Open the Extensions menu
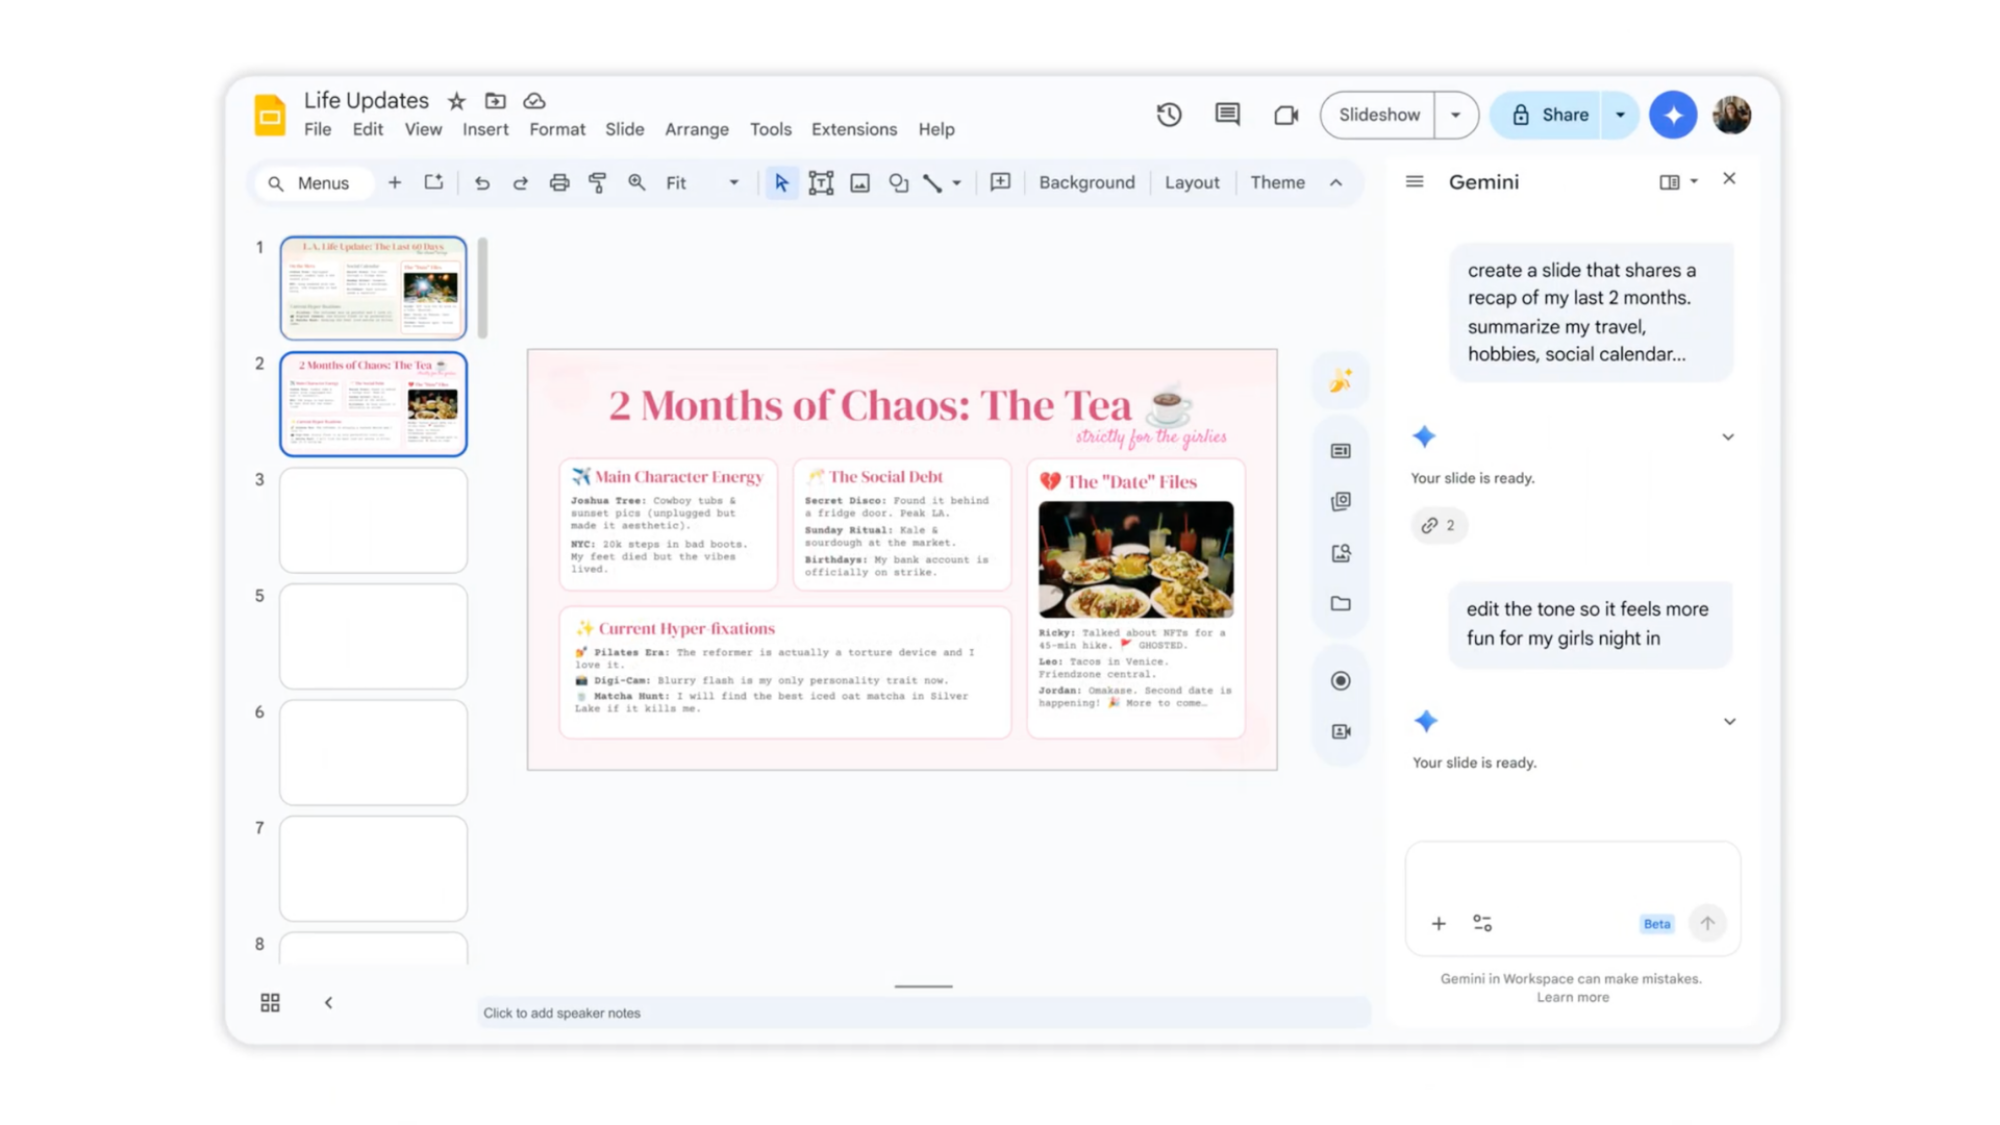 [853, 129]
